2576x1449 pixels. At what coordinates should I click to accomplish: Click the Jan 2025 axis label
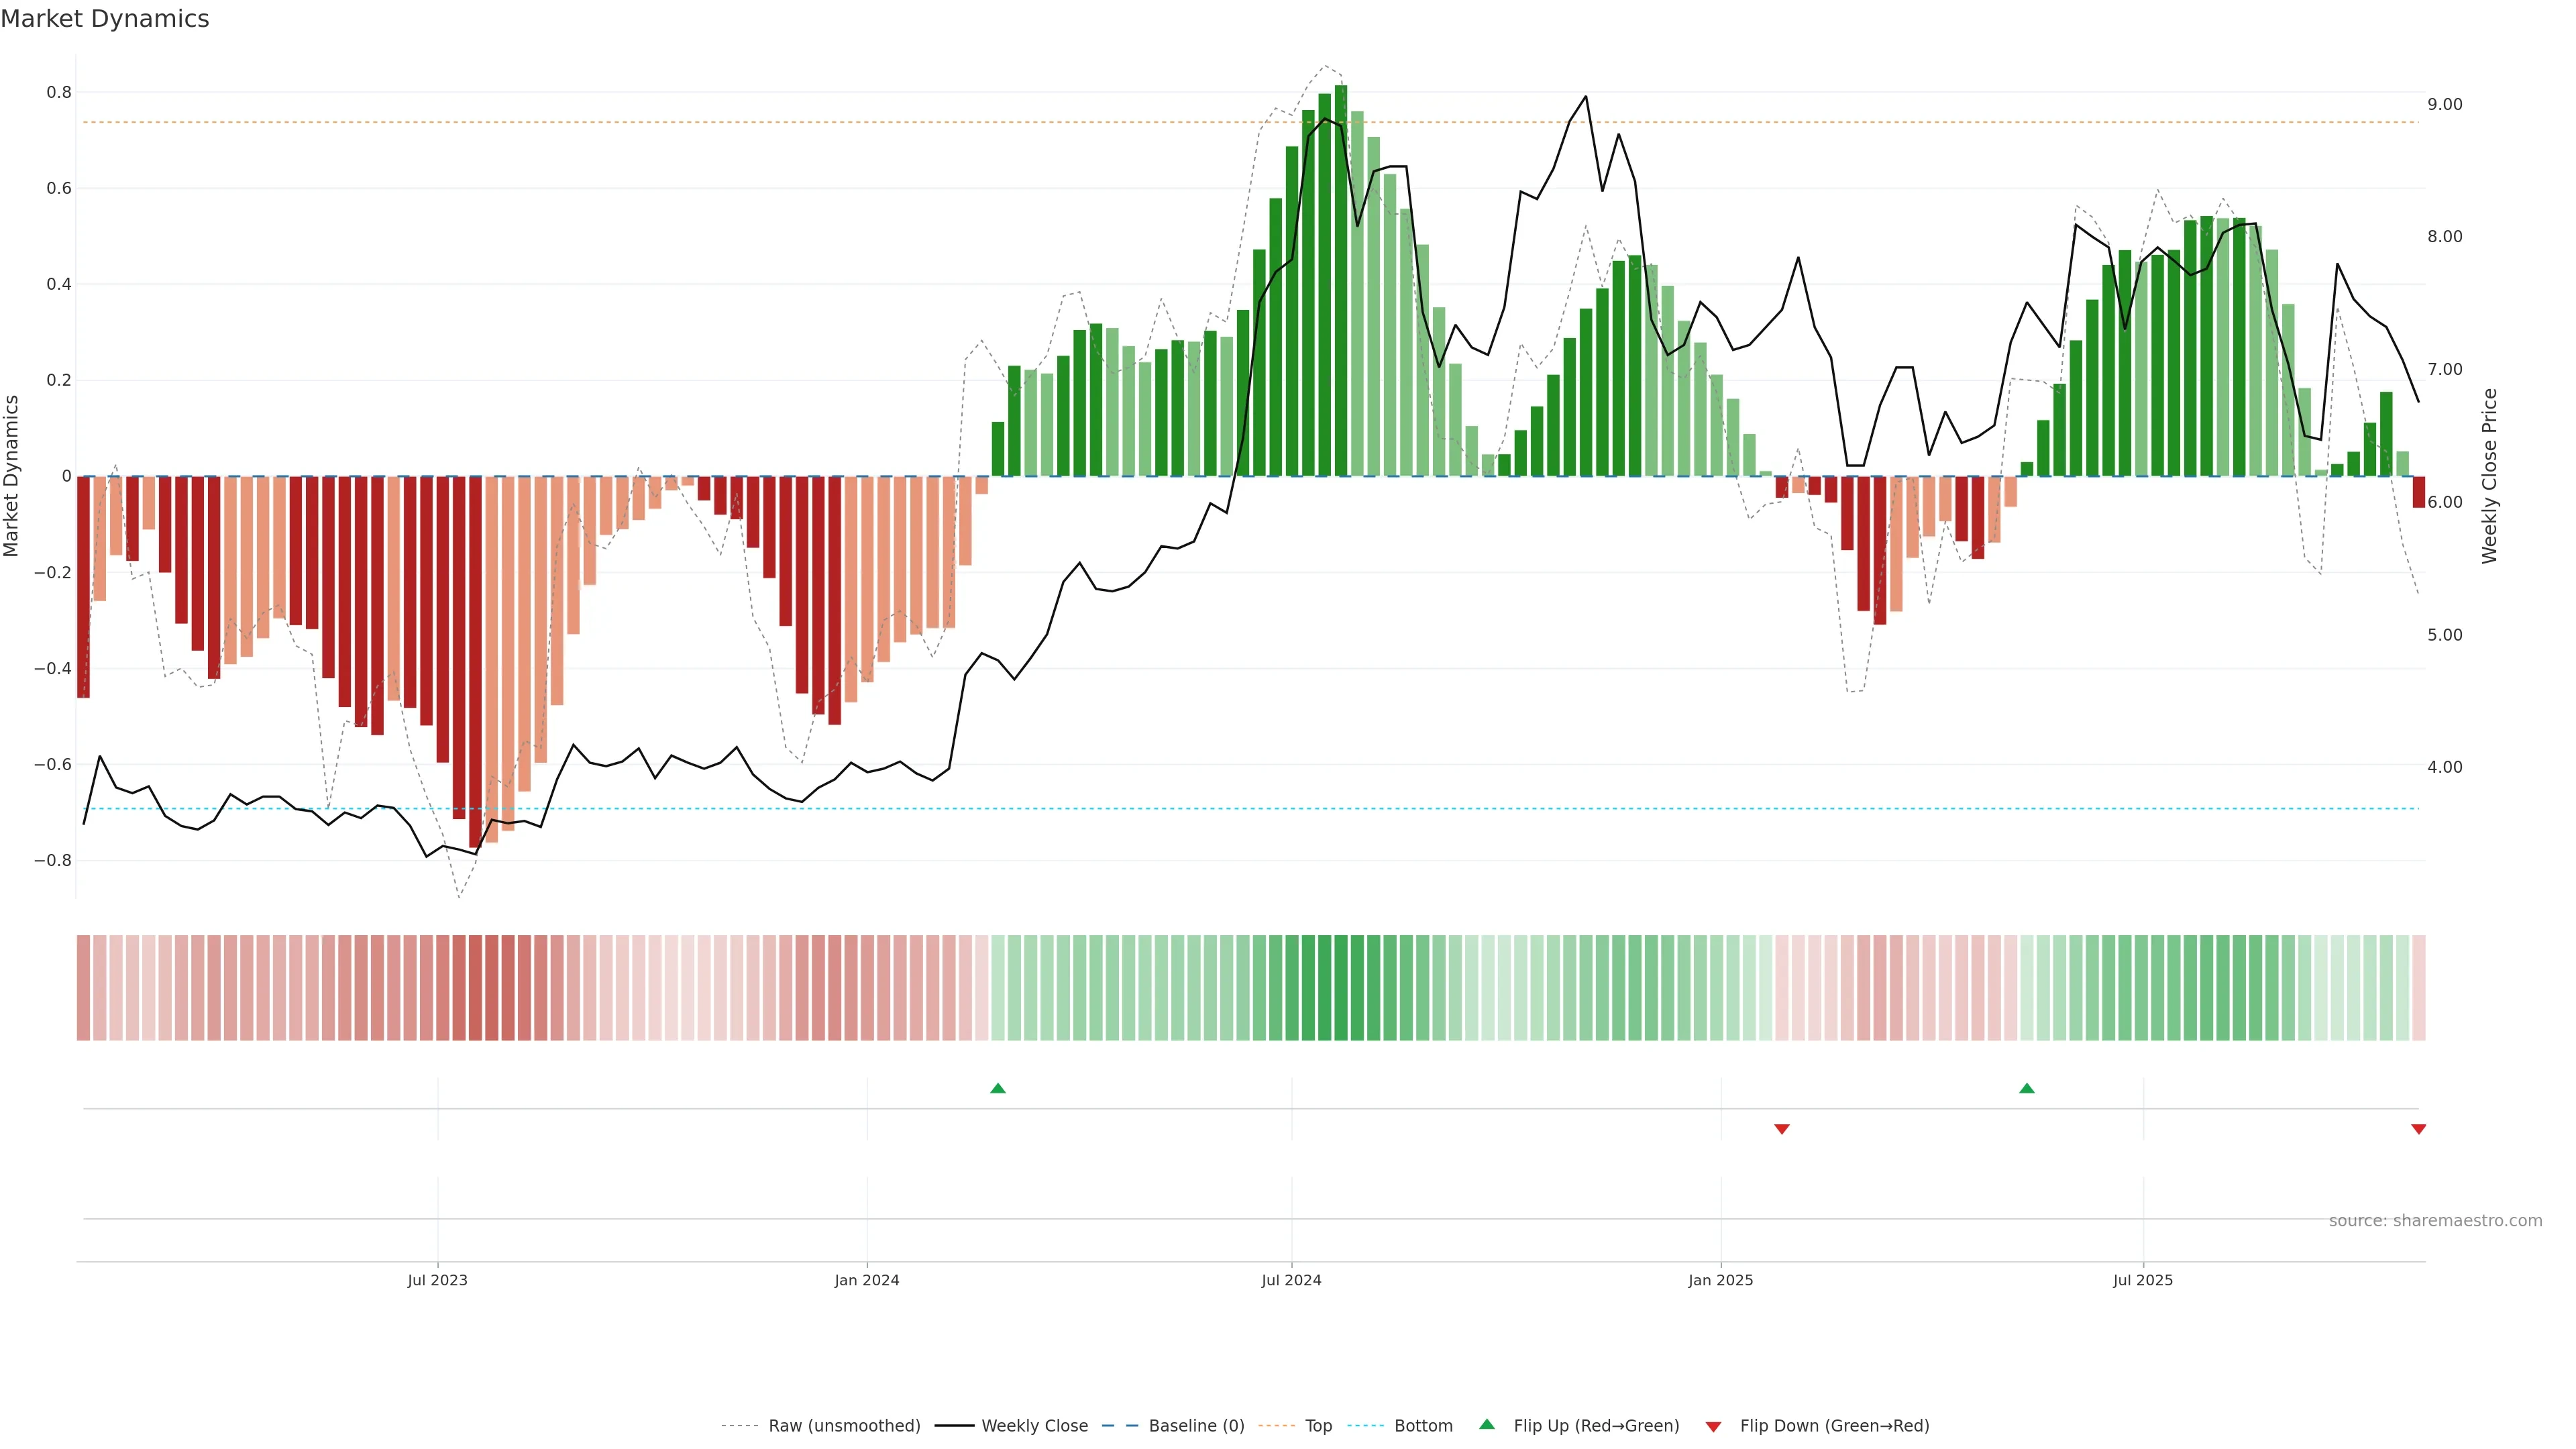1720,1280
